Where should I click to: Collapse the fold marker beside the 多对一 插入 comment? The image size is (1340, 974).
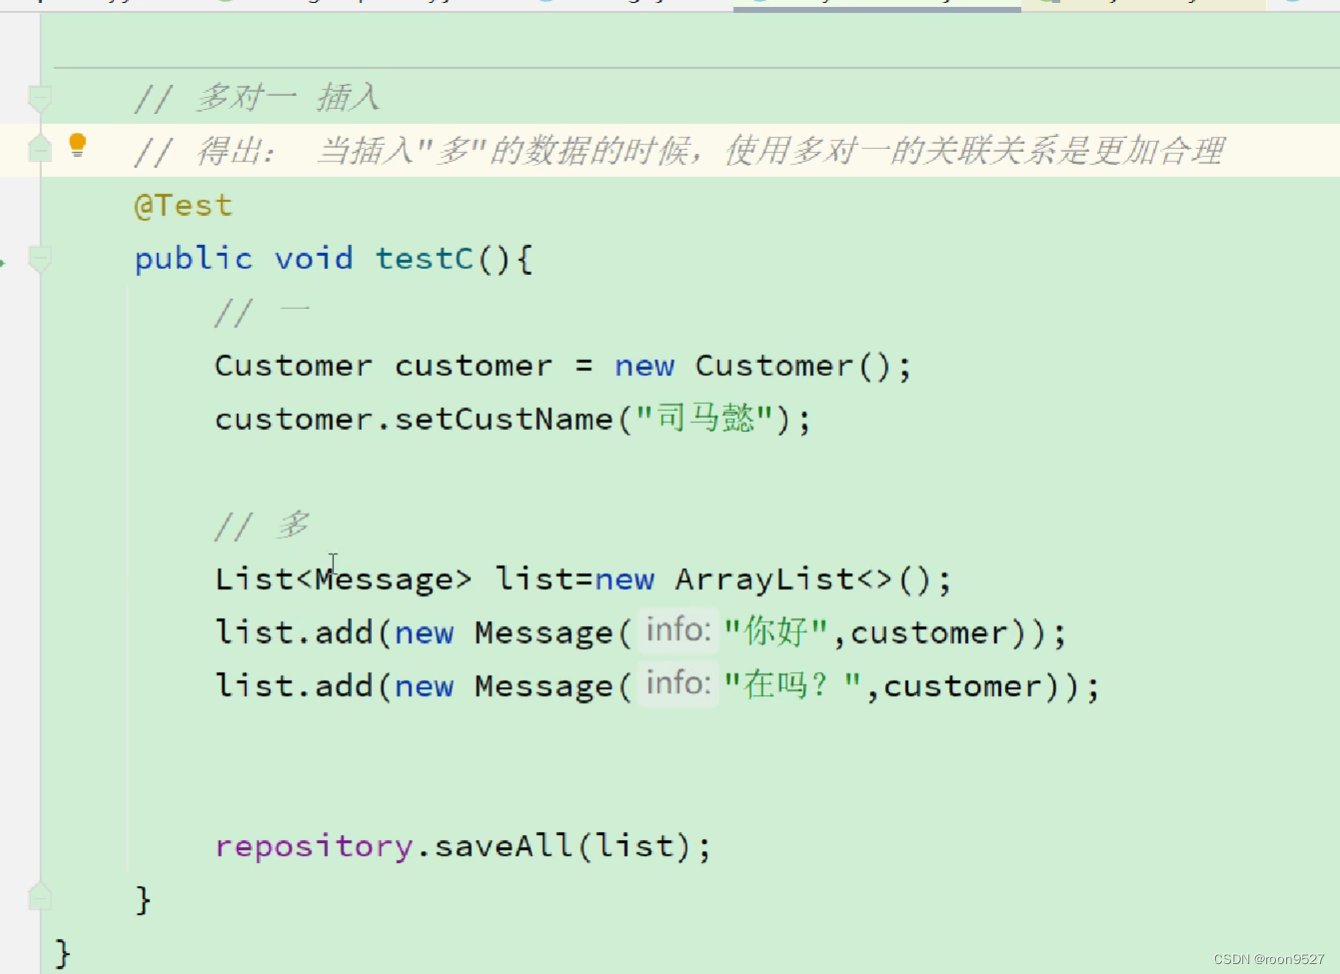coord(40,97)
